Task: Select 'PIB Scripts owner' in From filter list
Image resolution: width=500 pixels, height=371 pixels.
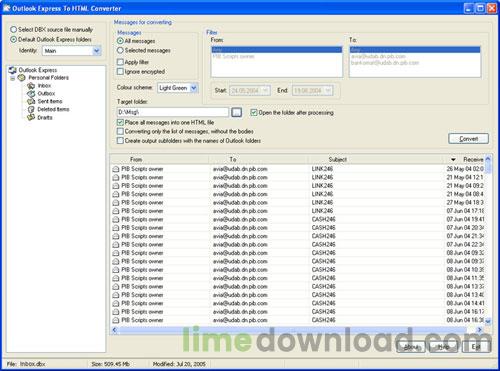Action: pos(277,56)
